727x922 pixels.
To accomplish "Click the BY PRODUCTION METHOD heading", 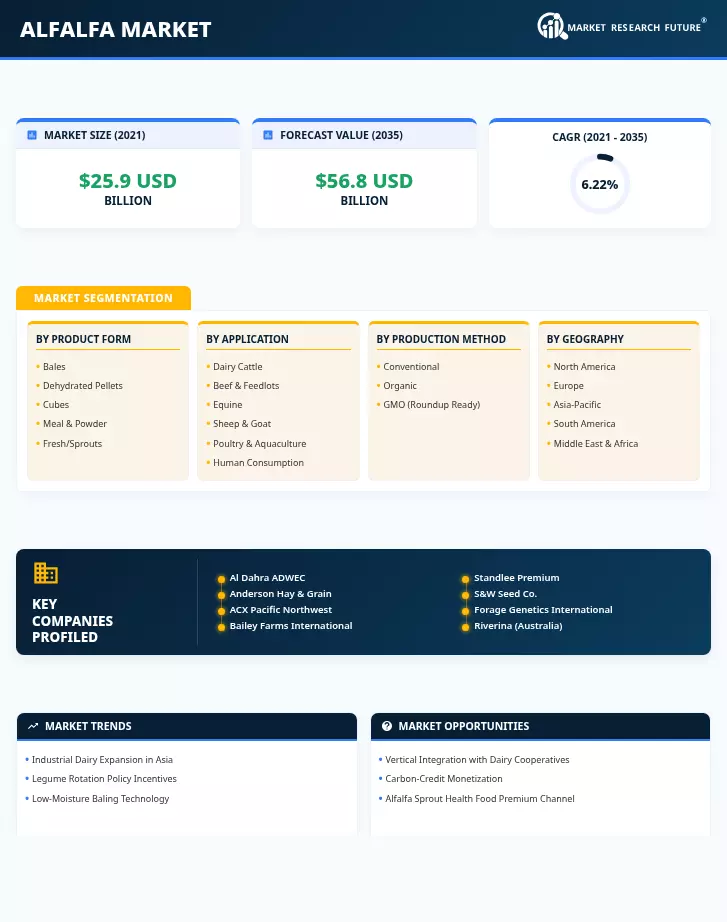I will pyautogui.click(x=441, y=339).
